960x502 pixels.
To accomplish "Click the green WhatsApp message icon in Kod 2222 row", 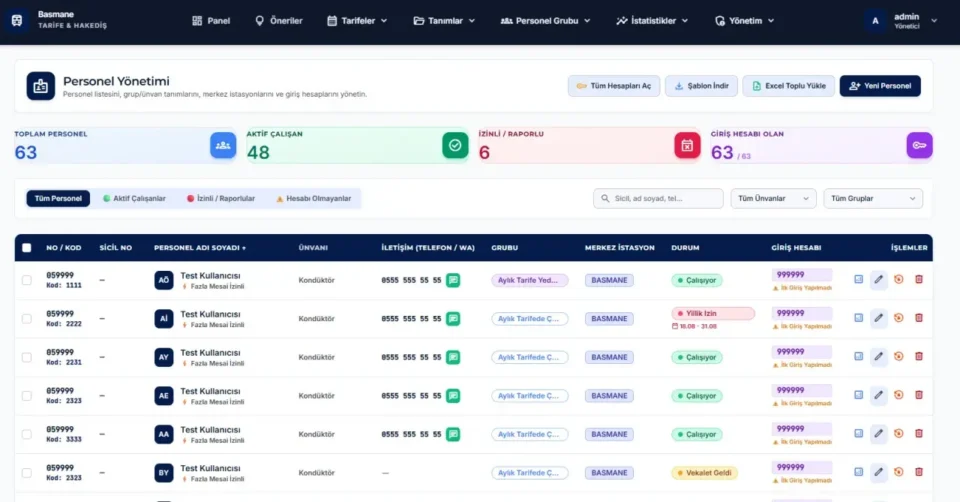I will point(453,319).
